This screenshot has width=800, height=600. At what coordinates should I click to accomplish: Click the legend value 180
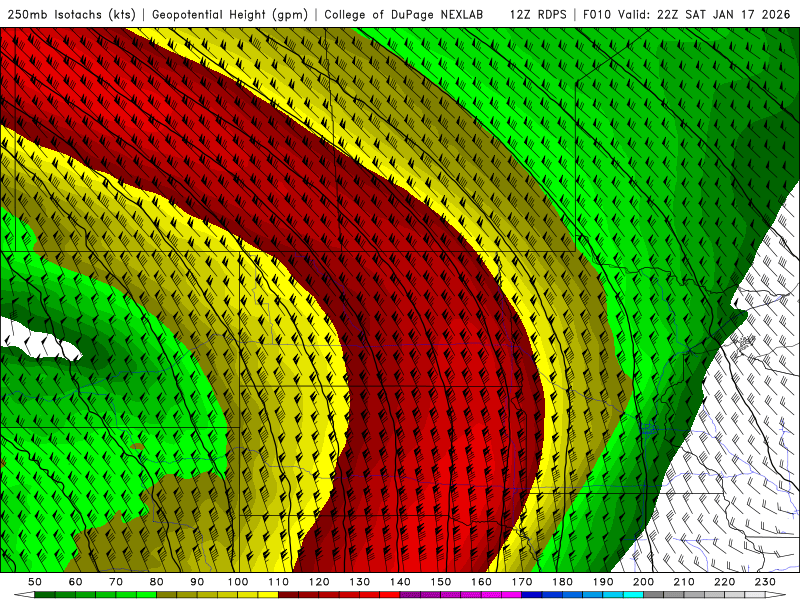[x=562, y=582]
